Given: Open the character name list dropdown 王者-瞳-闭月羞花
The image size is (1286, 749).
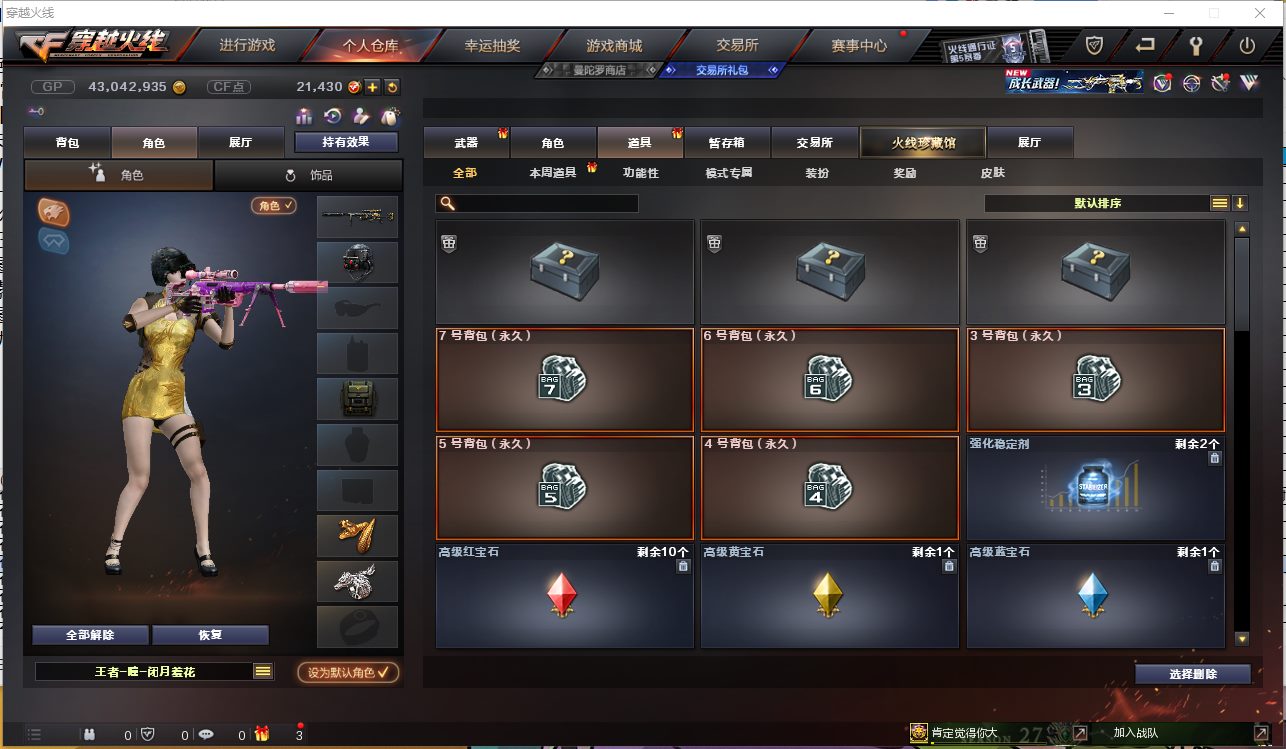Looking at the screenshot, I should (263, 672).
